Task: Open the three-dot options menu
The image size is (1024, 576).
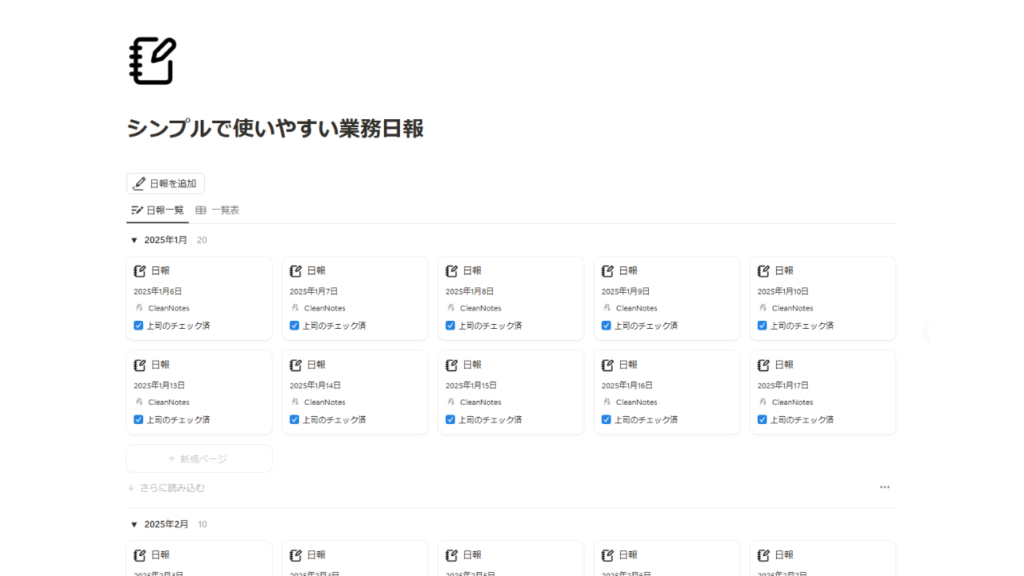Action: pyautogui.click(x=885, y=487)
